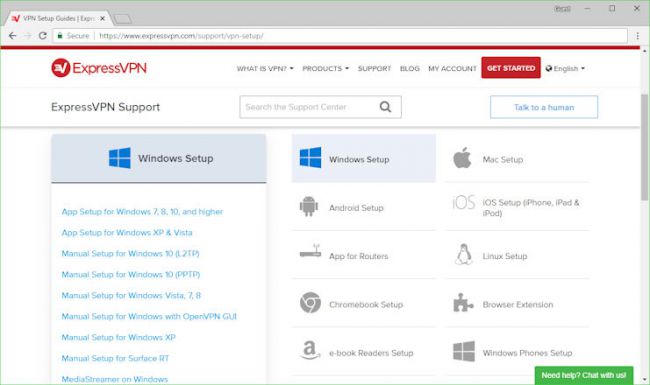Click the Chrome logo for Chromebook Setup
The width and height of the screenshot is (650, 385).
pos(310,302)
